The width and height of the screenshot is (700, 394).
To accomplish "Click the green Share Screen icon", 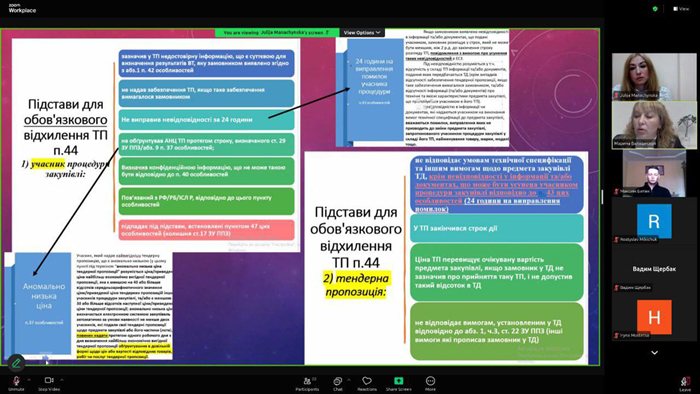I will [398, 381].
